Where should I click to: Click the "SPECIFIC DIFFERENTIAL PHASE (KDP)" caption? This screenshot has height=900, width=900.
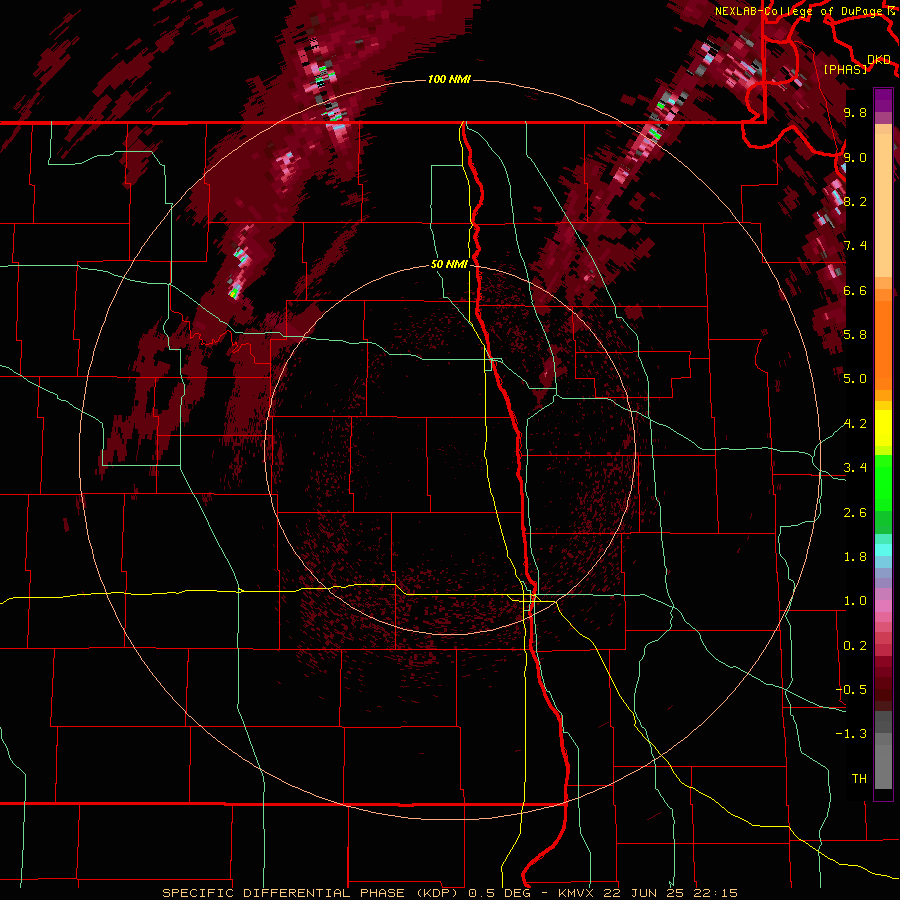click(312, 893)
